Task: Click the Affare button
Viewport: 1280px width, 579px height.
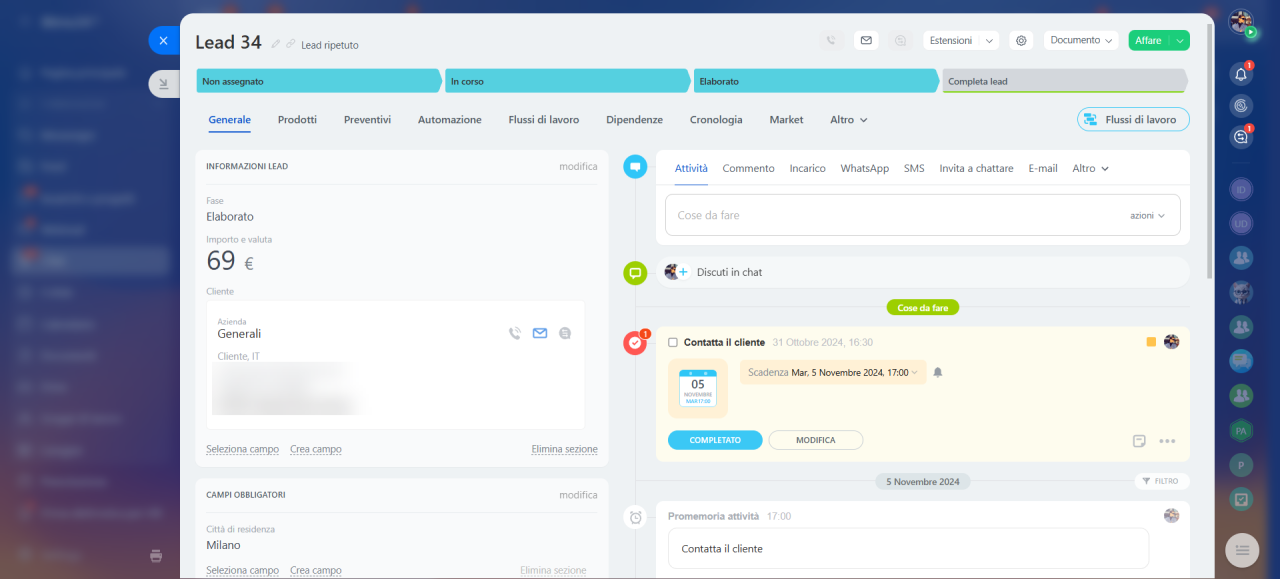Action: (x=1149, y=40)
